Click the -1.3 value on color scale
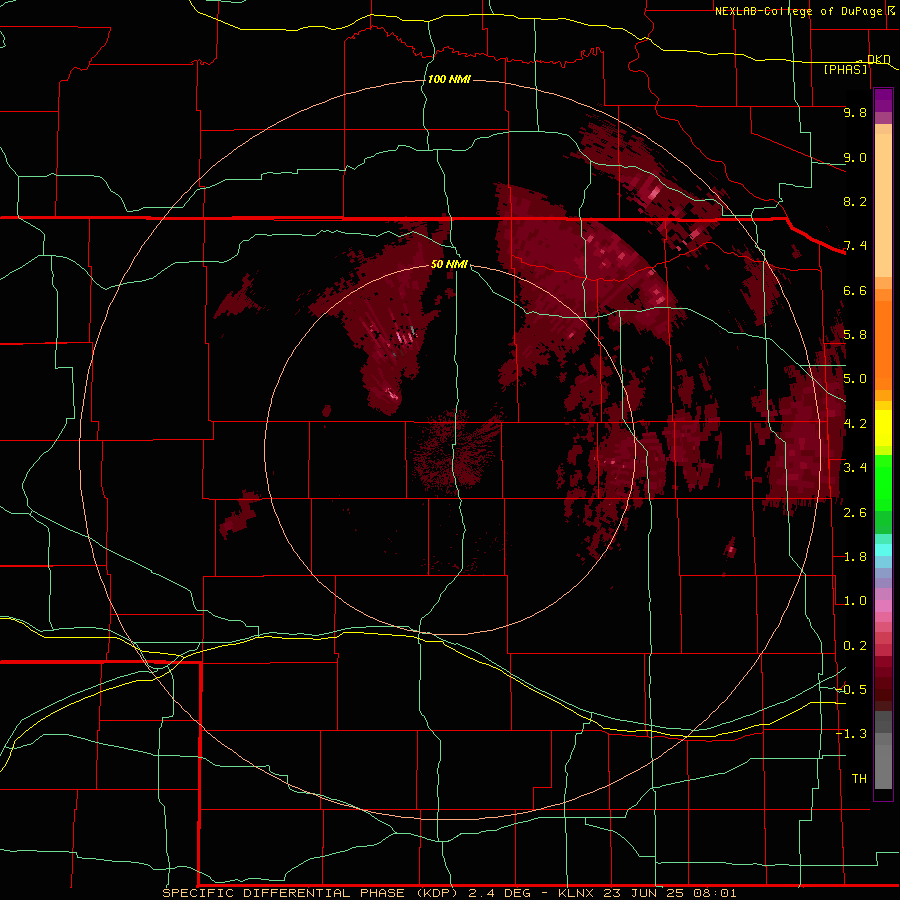The width and height of the screenshot is (900, 900). [x=852, y=734]
